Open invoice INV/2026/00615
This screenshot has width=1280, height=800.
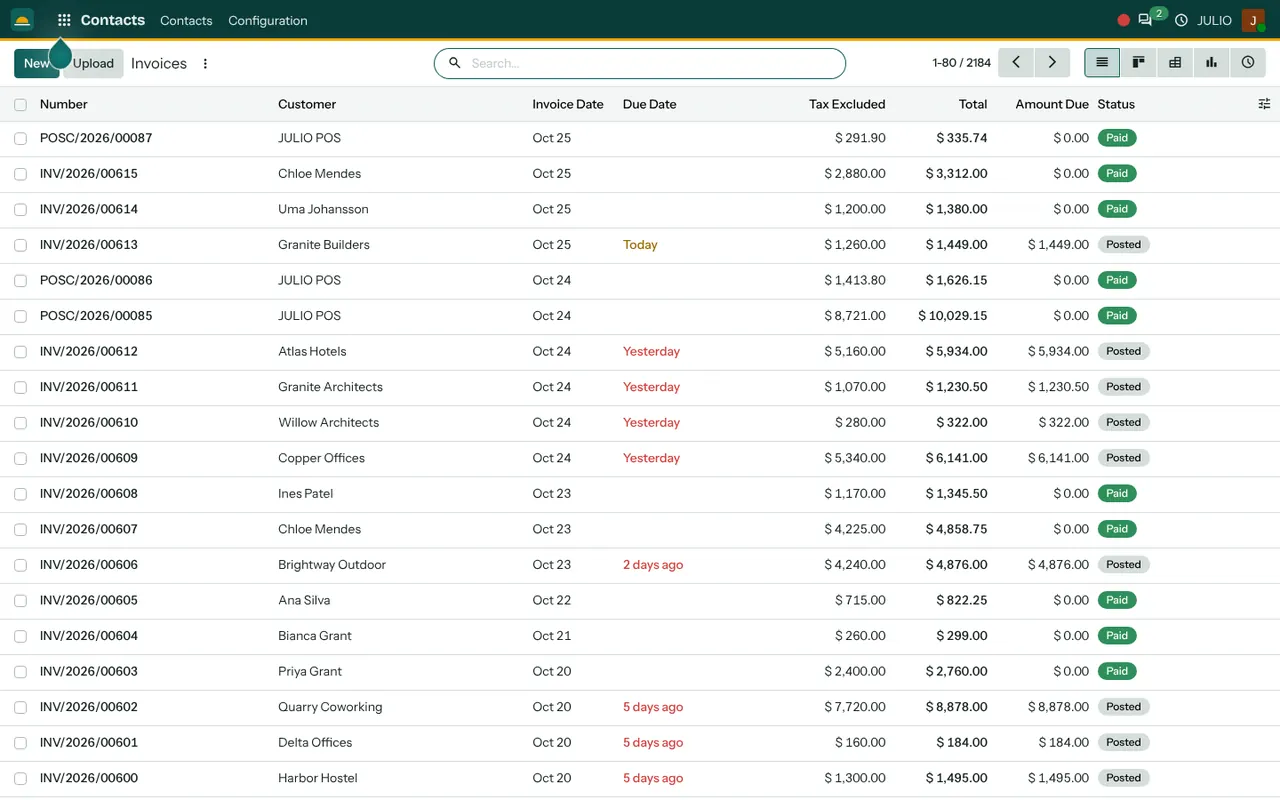(89, 173)
